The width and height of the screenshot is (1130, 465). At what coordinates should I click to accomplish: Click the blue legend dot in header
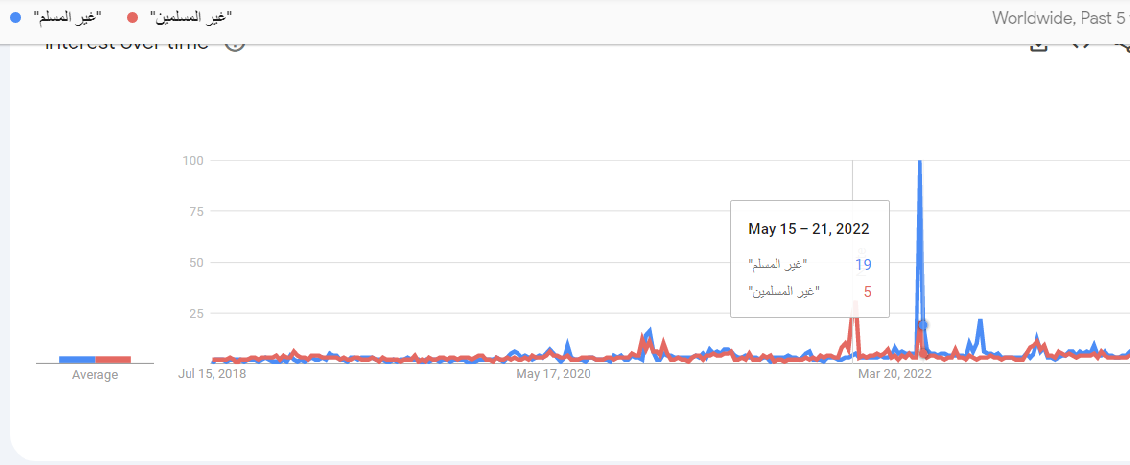(x=14, y=17)
